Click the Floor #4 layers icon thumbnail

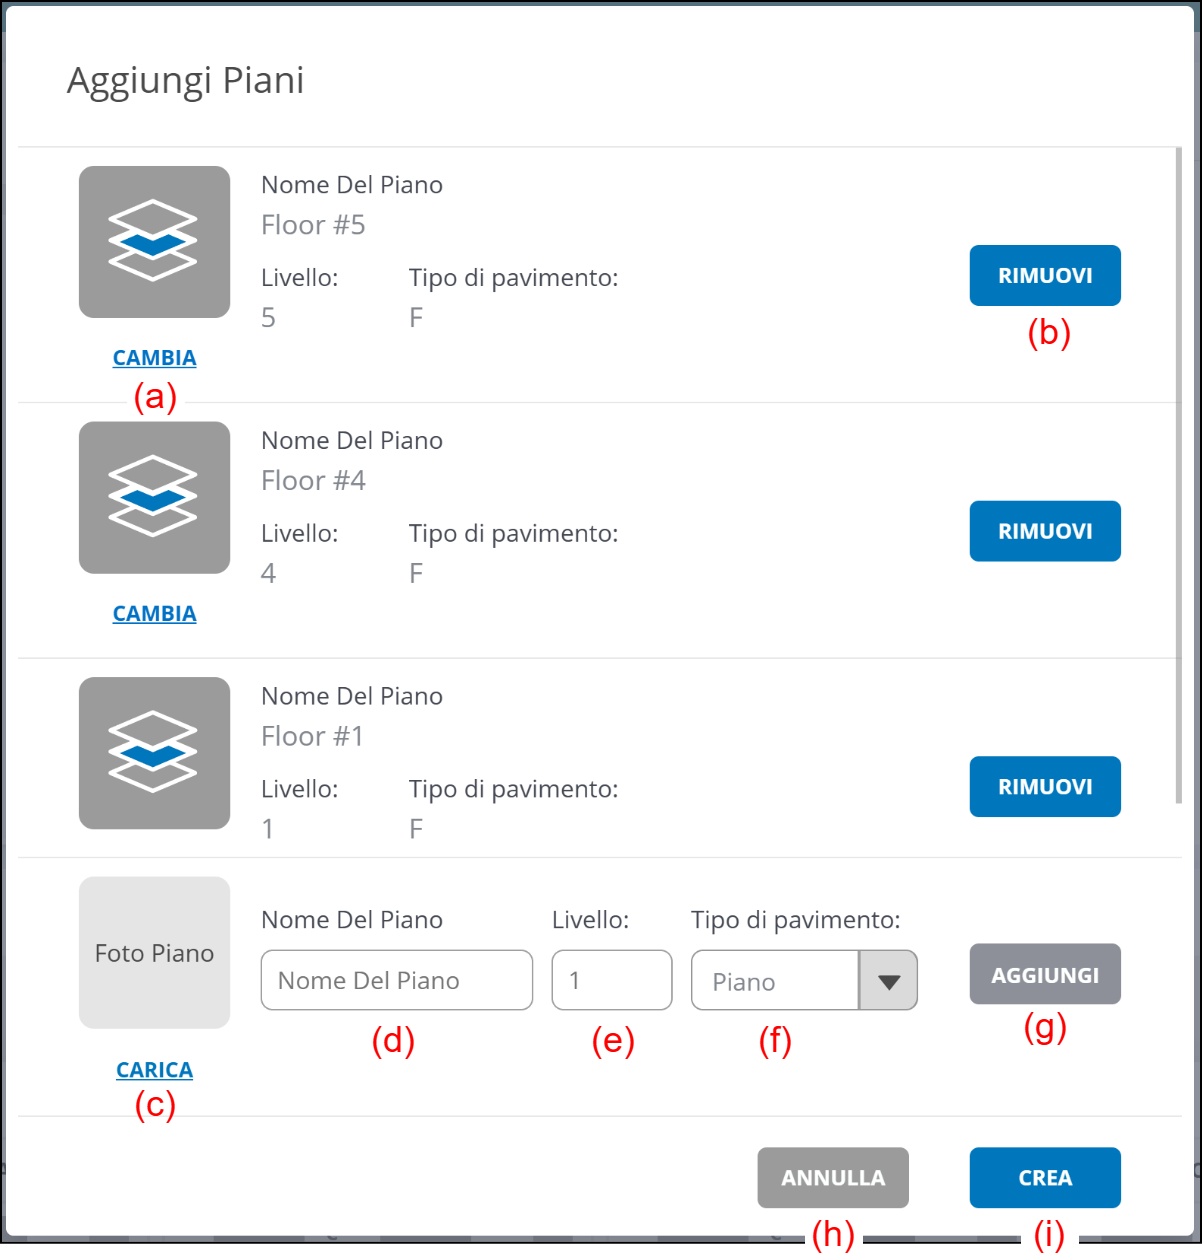click(154, 497)
